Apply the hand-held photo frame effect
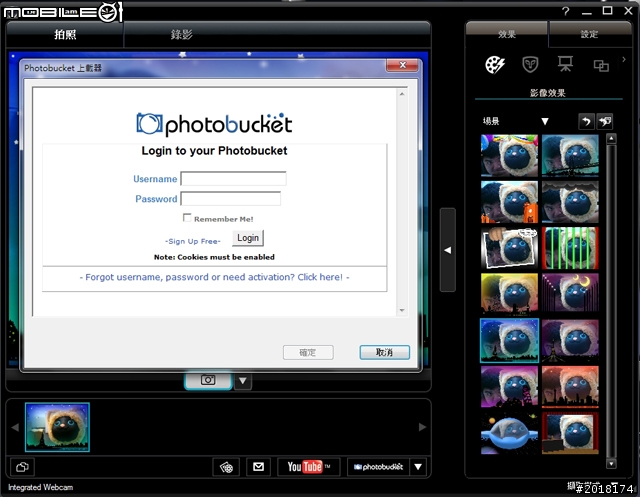 (509, 248)
